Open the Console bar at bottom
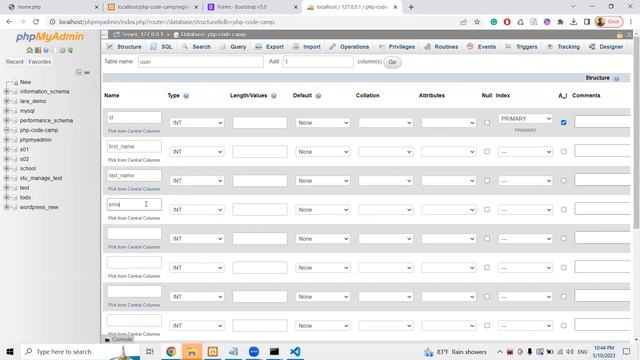 [x=118, y=340]
